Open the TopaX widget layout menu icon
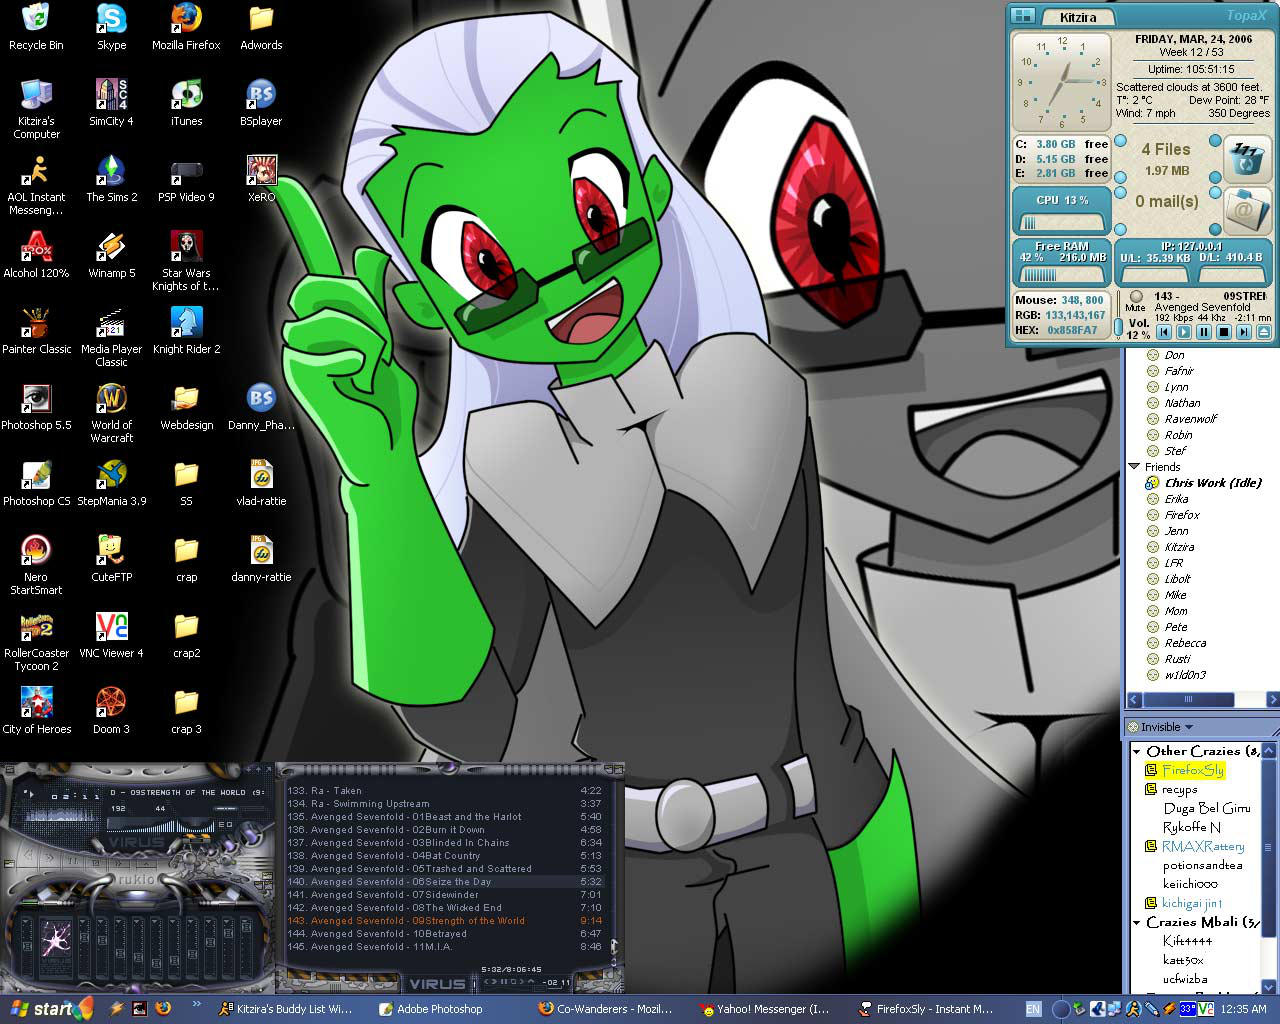Viewport: 1280px width, 1024px height. [1022, 15]
